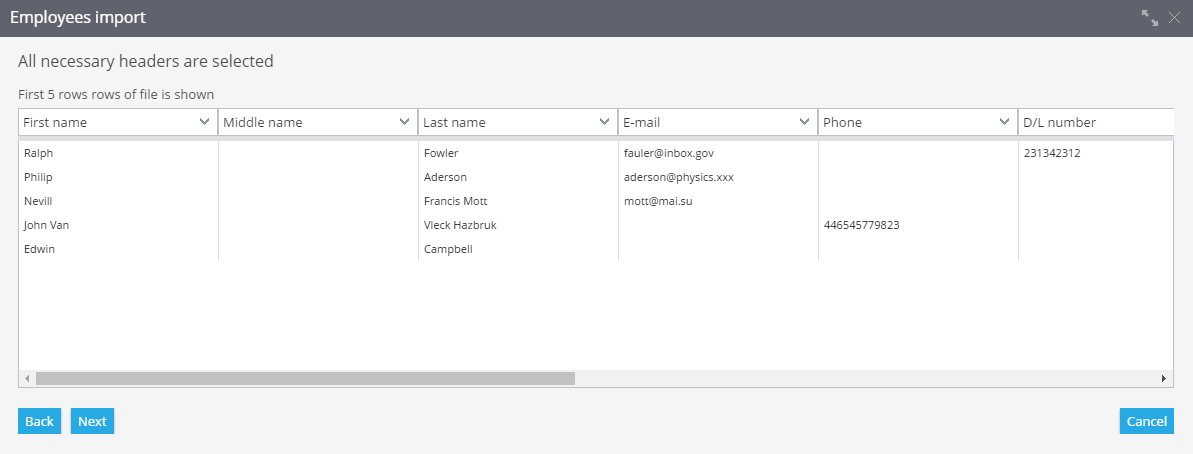Select the fauler@inbox.gov email cell
Image resolution: width=1193 pixels, height=454 pixels.
click(x=718, y=153)
